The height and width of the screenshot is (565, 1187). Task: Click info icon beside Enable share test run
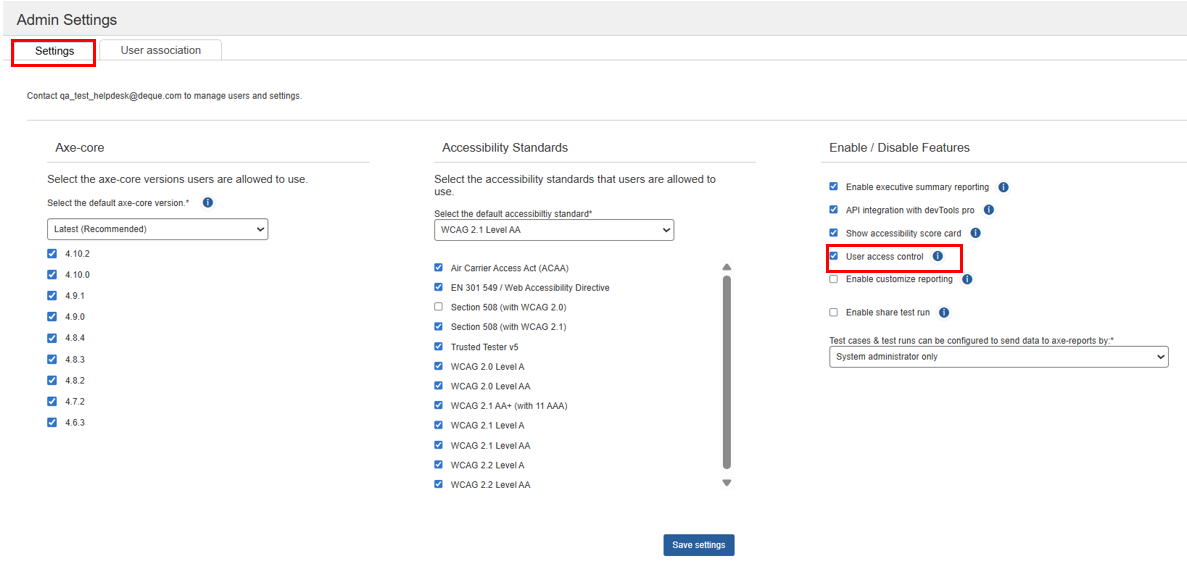(944, 313)
